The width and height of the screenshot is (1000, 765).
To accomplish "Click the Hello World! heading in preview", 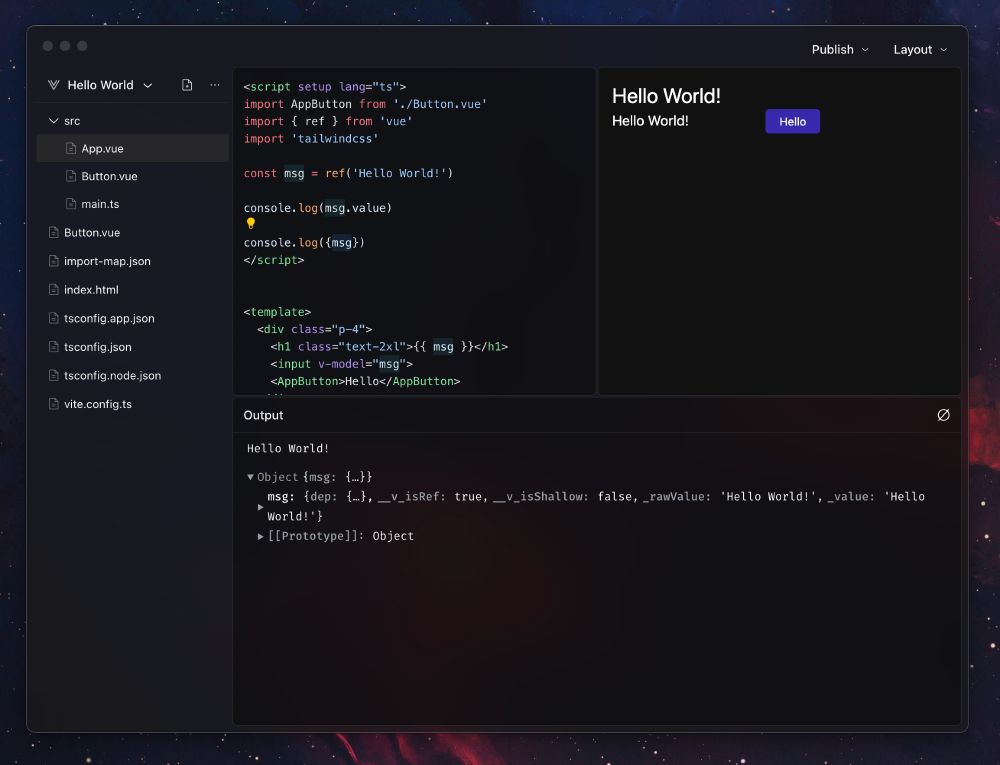I will (x=666, y=96).
